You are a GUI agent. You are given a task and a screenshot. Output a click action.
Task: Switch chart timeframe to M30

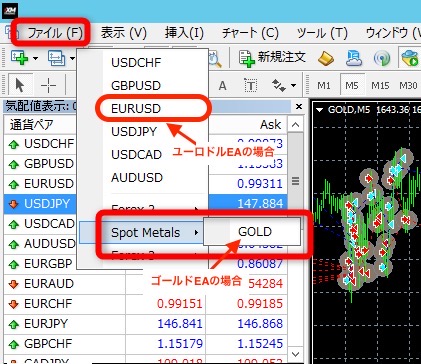click(408, 86)
